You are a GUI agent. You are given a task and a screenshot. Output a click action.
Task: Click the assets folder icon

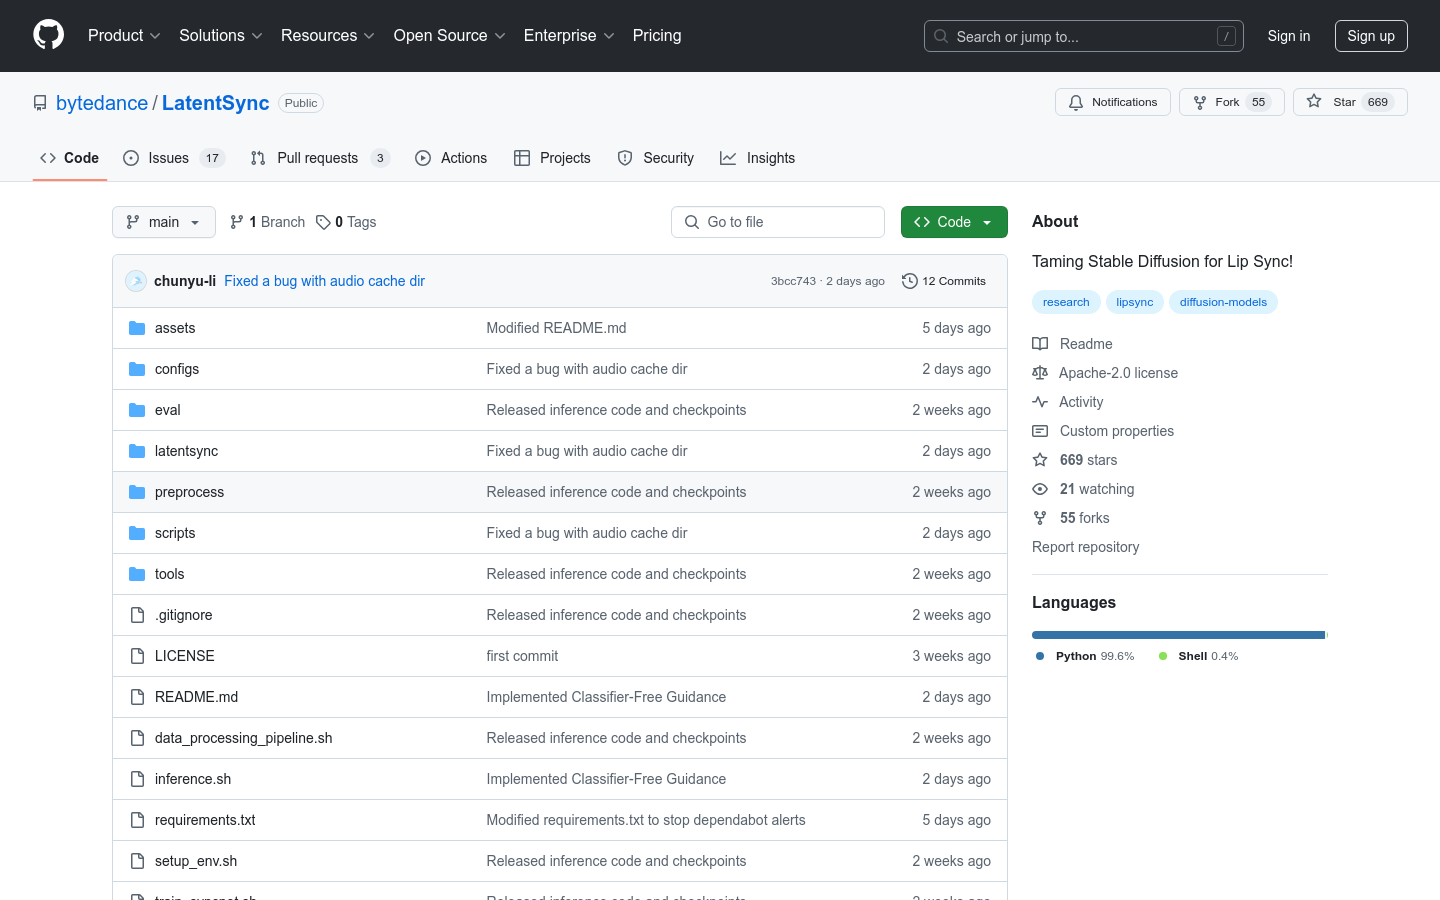point(137,328)
